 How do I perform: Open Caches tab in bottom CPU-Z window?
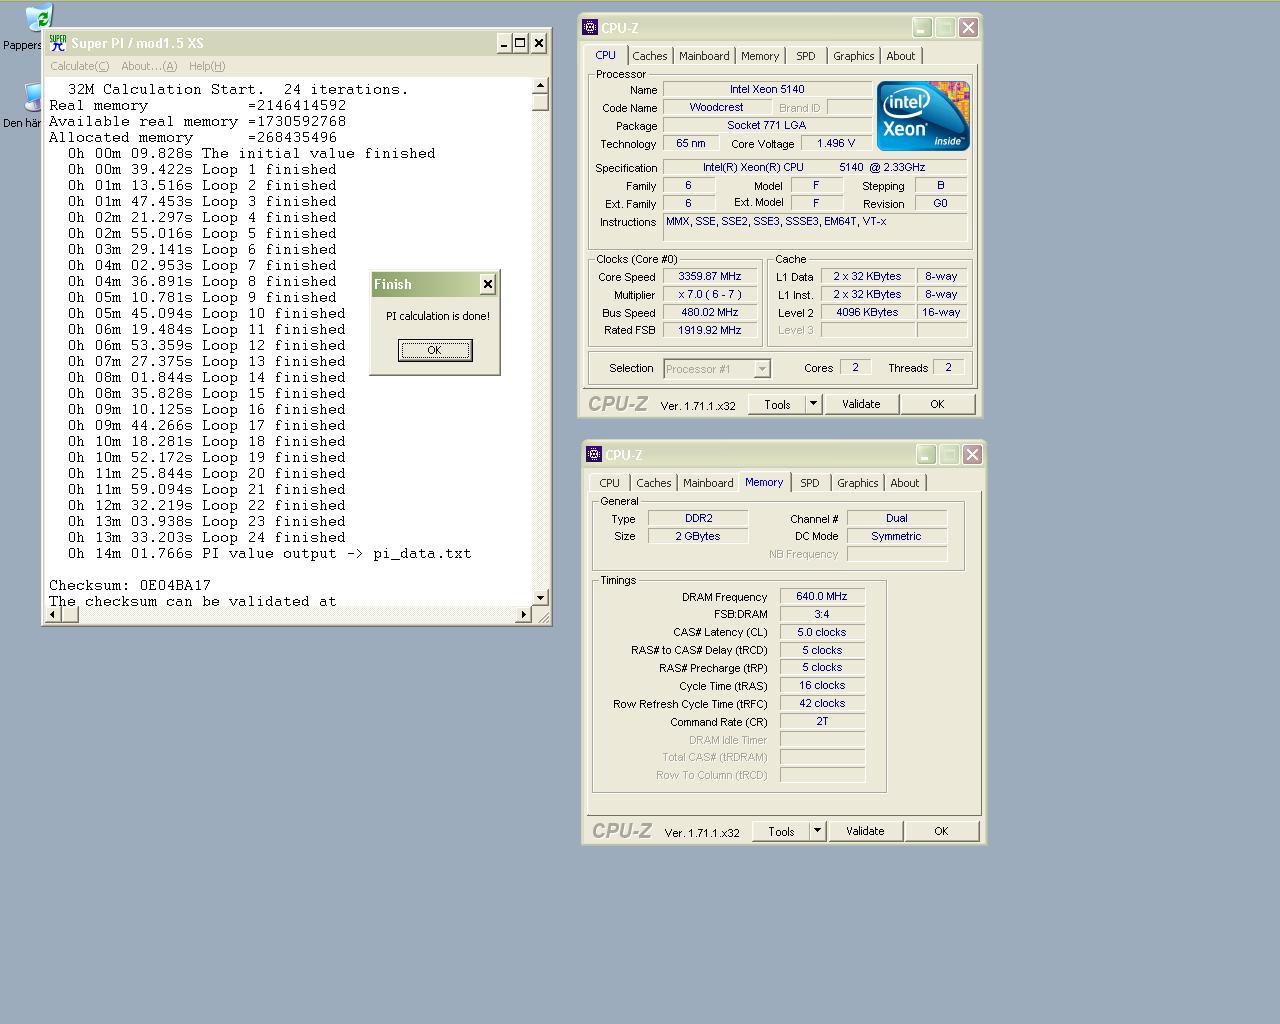pyautogui.click(x=654, y=483)
